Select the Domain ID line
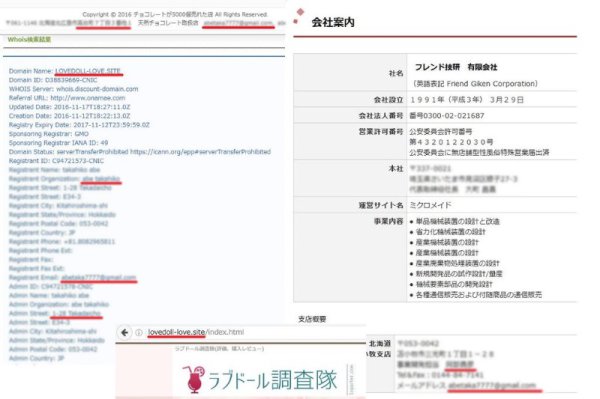600x399 pixels. (53, 80)
